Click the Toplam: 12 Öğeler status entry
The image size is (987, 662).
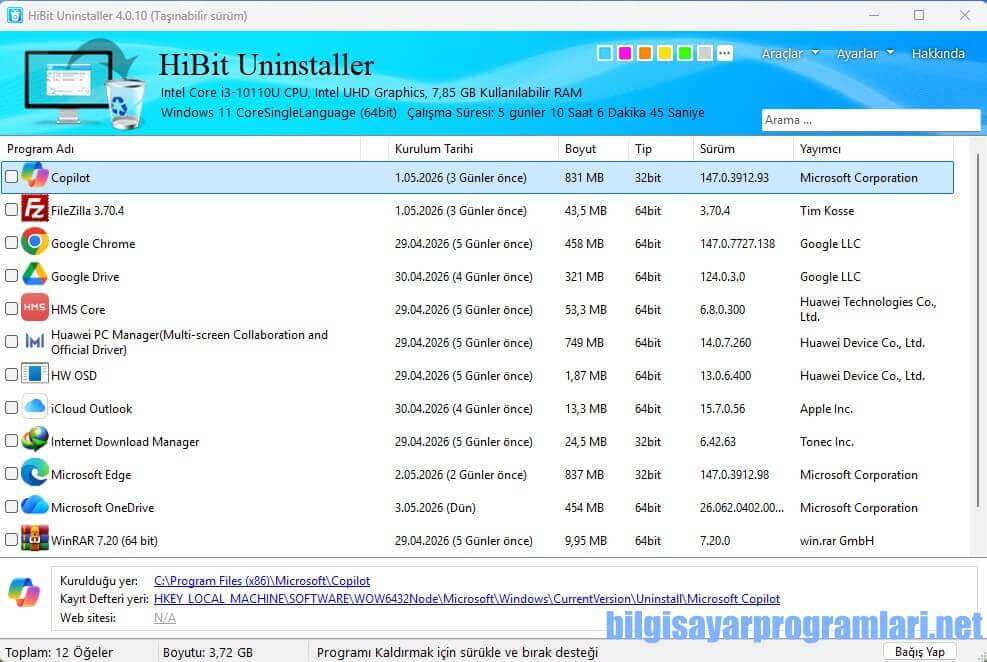(59, 653)
